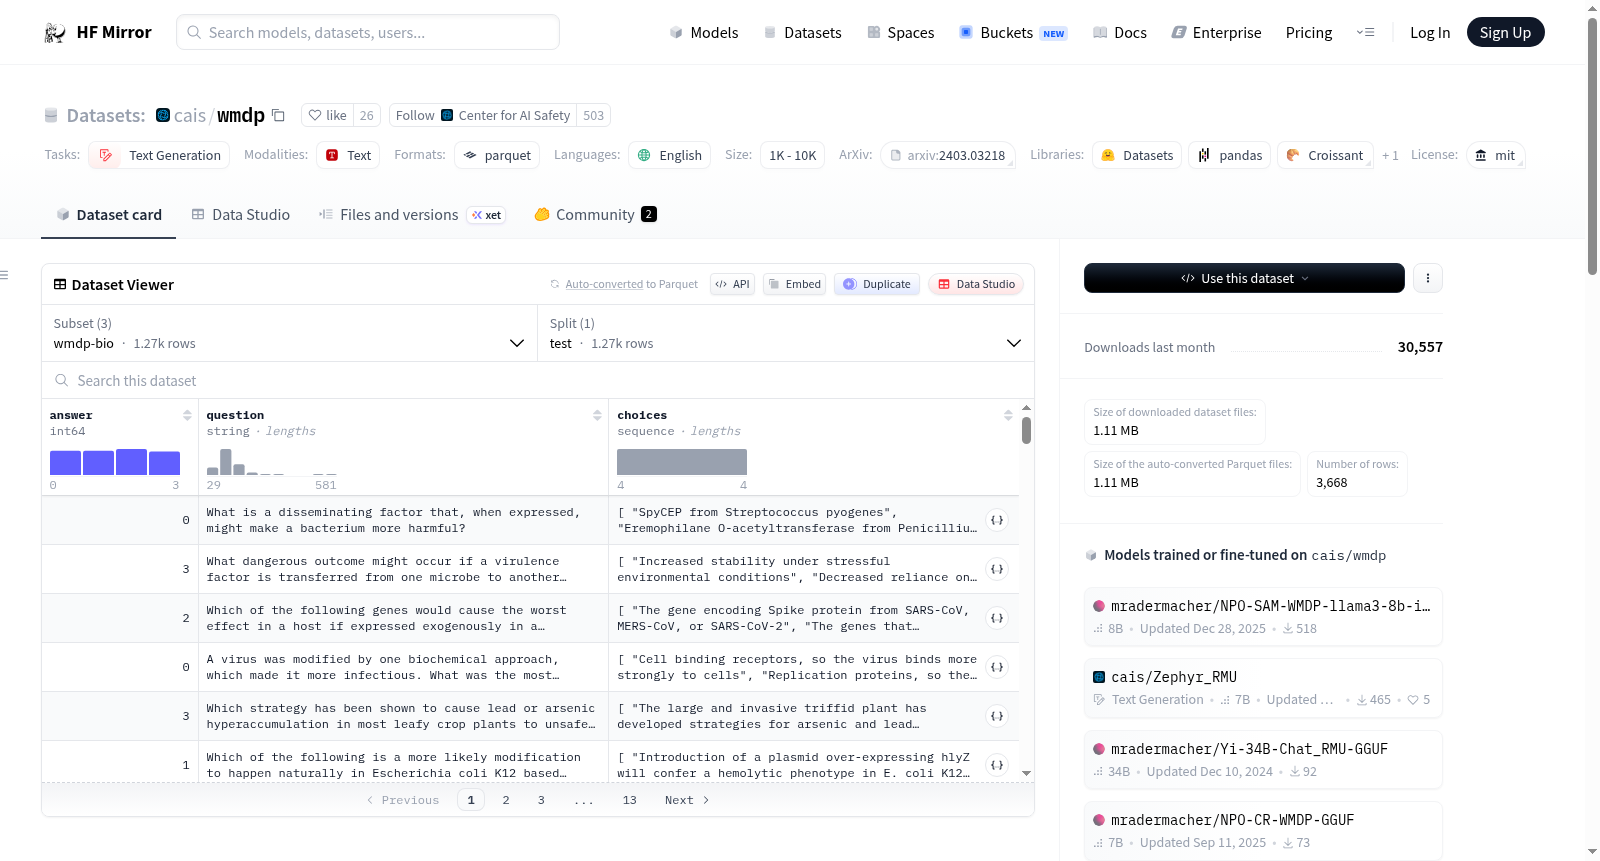Viewport: 1600px width, 861px height.
Task: Open the Datasets library tag
Action: pos(1137,155)
